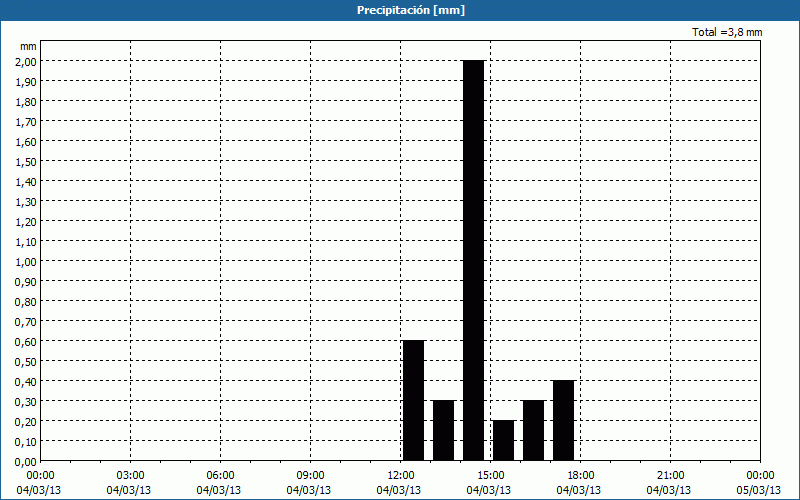Click the 04/03/13 date under 12:00
The width and height of the screenshot is (800, 500).
[399, 490]
